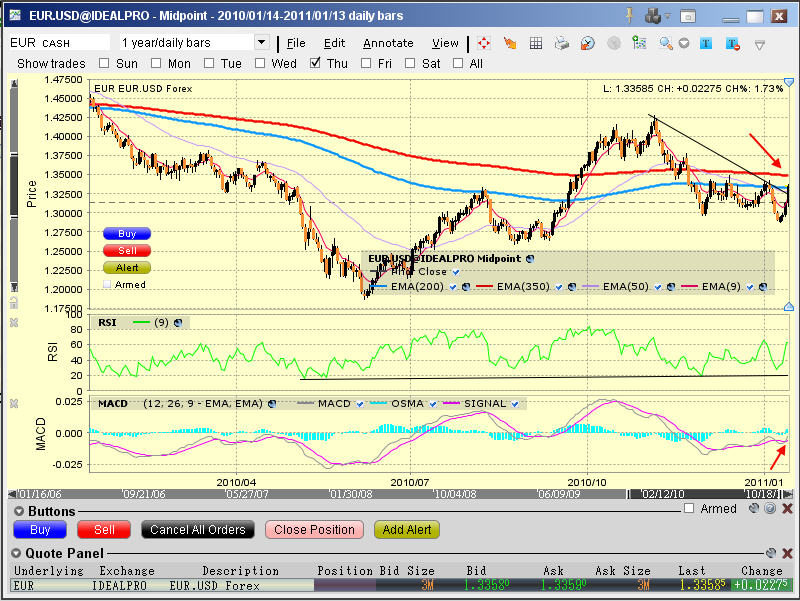Tick the Armed checkbox in Buttons panel
800x601 pixels.
tap(687, 508)
